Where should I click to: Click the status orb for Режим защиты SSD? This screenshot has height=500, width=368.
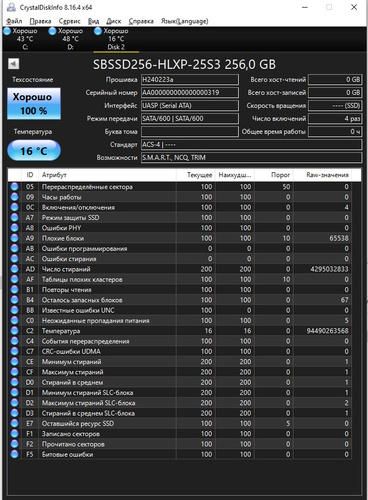click(x=14, y=218)
